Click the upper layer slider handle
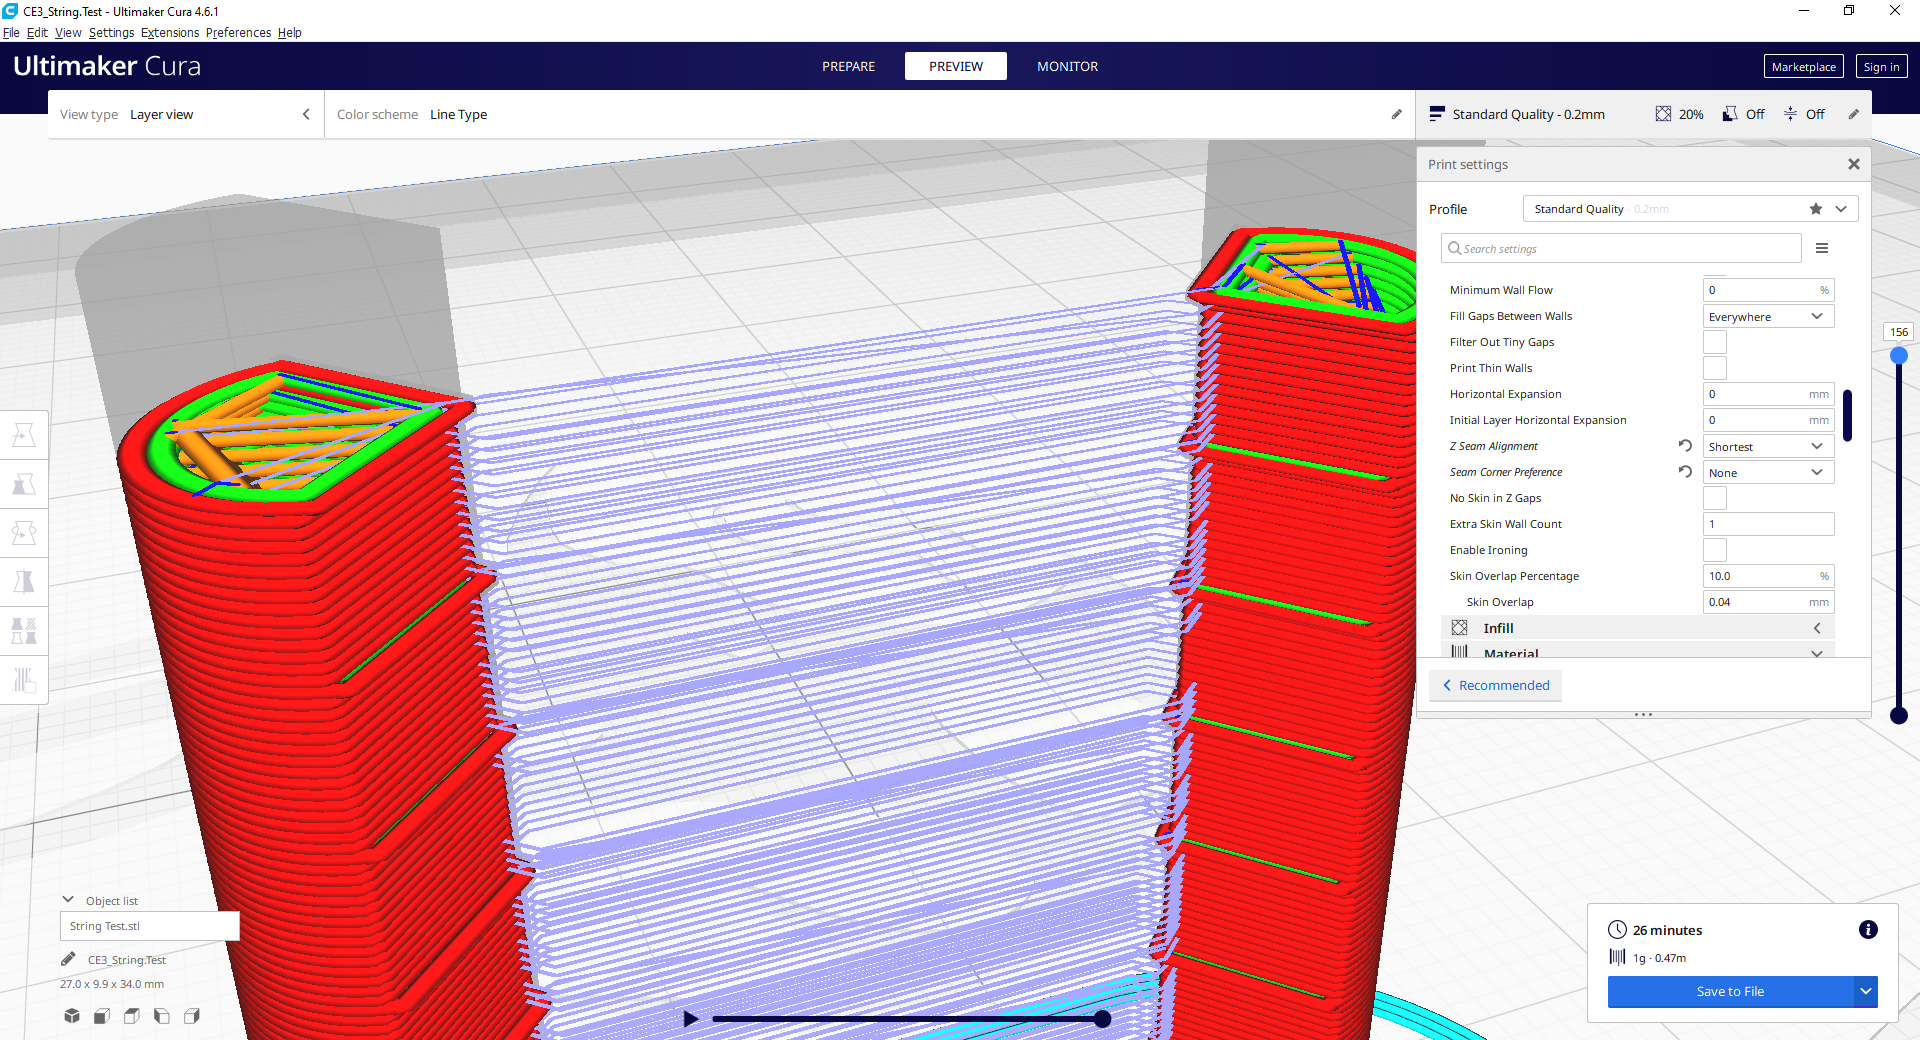The width and height of the screenshot is (1920, 1040). [x=1899, y=355]
